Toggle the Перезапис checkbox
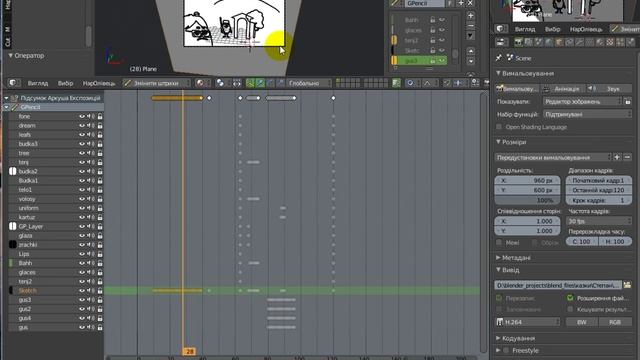 (499, 298)
